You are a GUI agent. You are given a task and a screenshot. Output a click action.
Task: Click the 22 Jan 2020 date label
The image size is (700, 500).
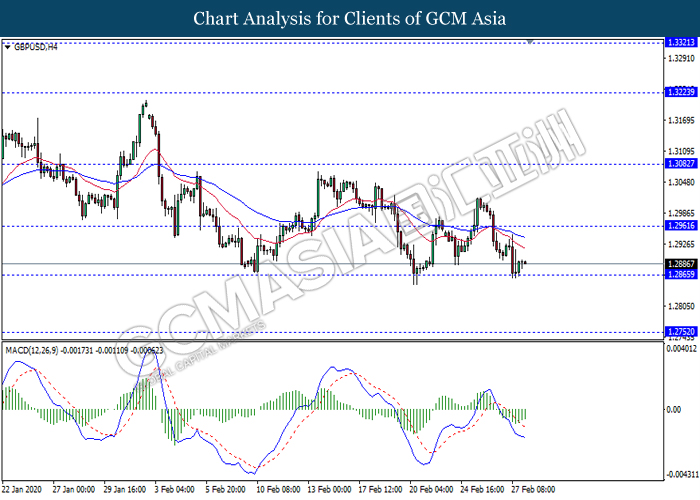click(x=22, y=489)
